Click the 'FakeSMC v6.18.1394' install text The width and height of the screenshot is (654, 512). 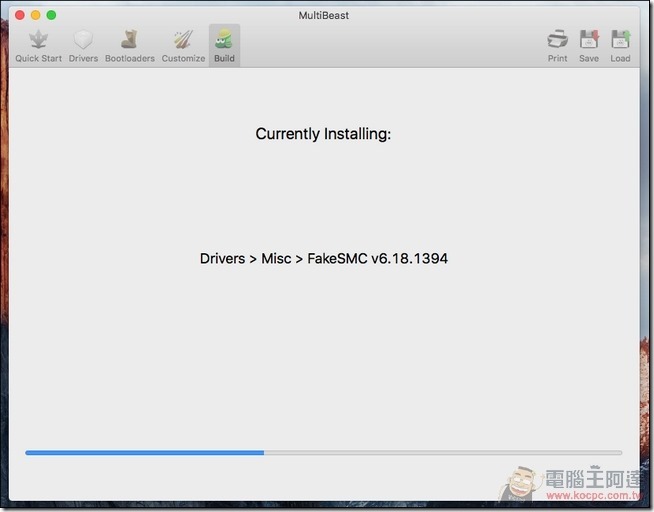pyautogui.click(x=377, y=259)
